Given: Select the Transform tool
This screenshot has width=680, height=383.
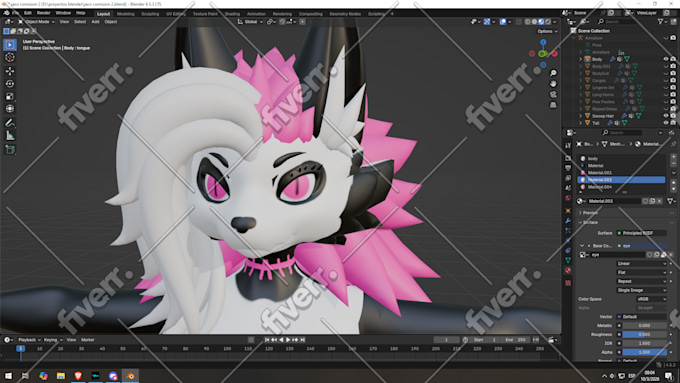Looking at the screenshot, I should (x=10, y=109).
